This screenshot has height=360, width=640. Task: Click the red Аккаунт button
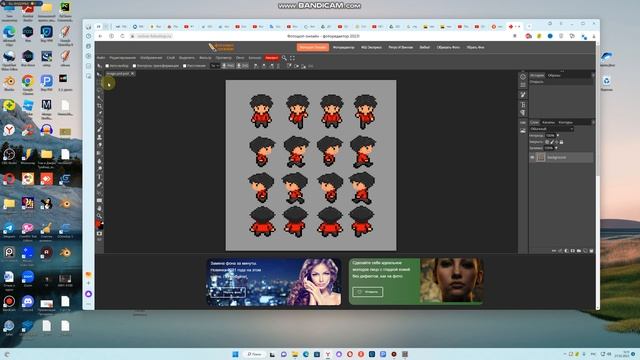271,58
